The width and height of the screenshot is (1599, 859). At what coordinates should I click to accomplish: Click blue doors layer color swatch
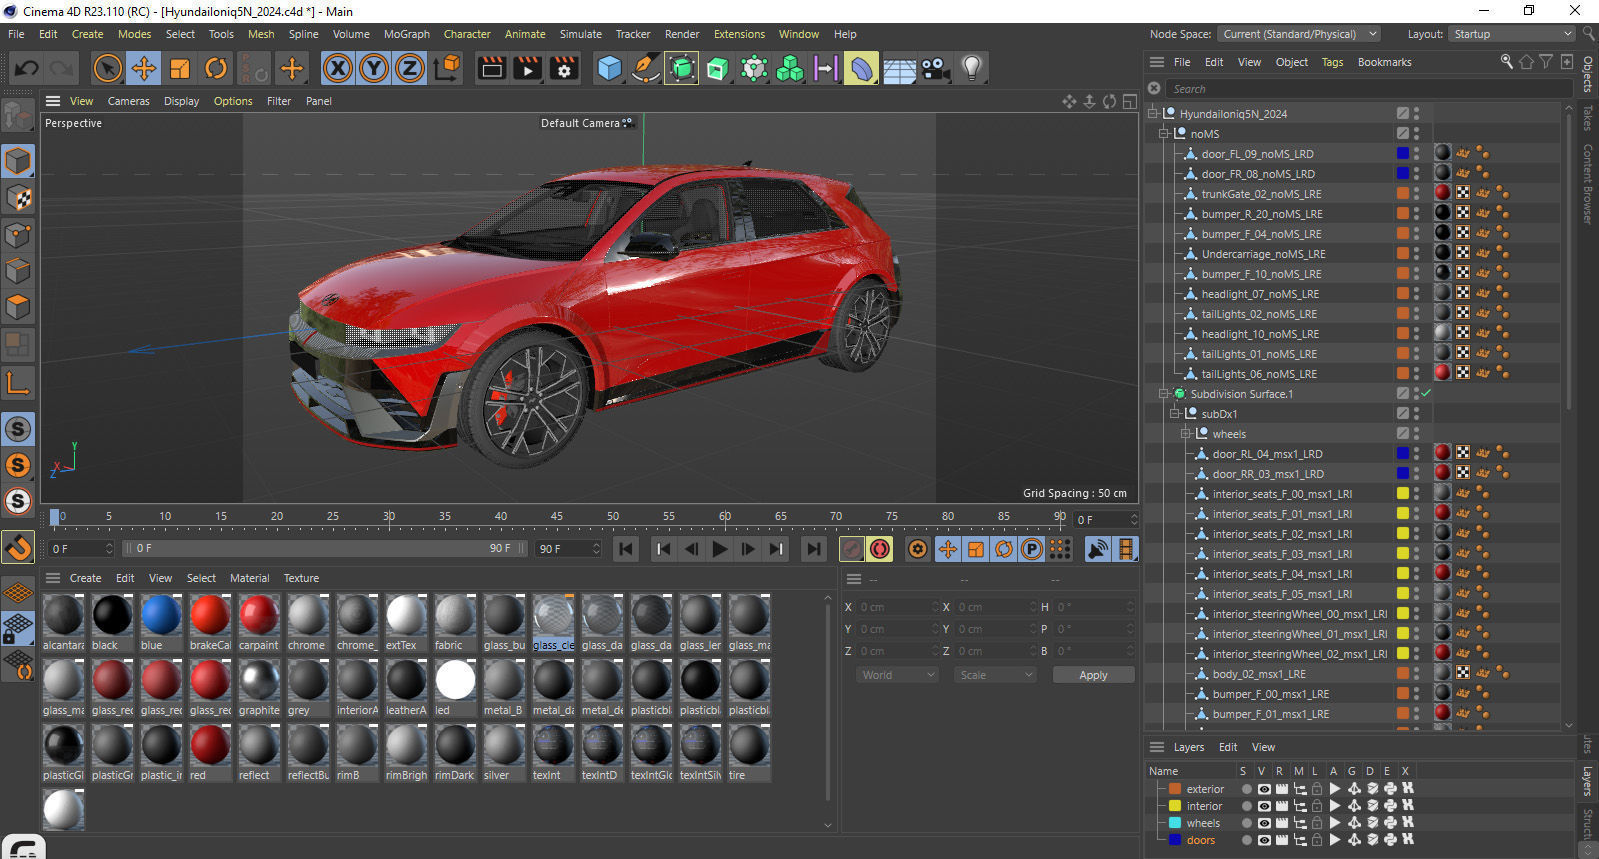coord(1175,840)
